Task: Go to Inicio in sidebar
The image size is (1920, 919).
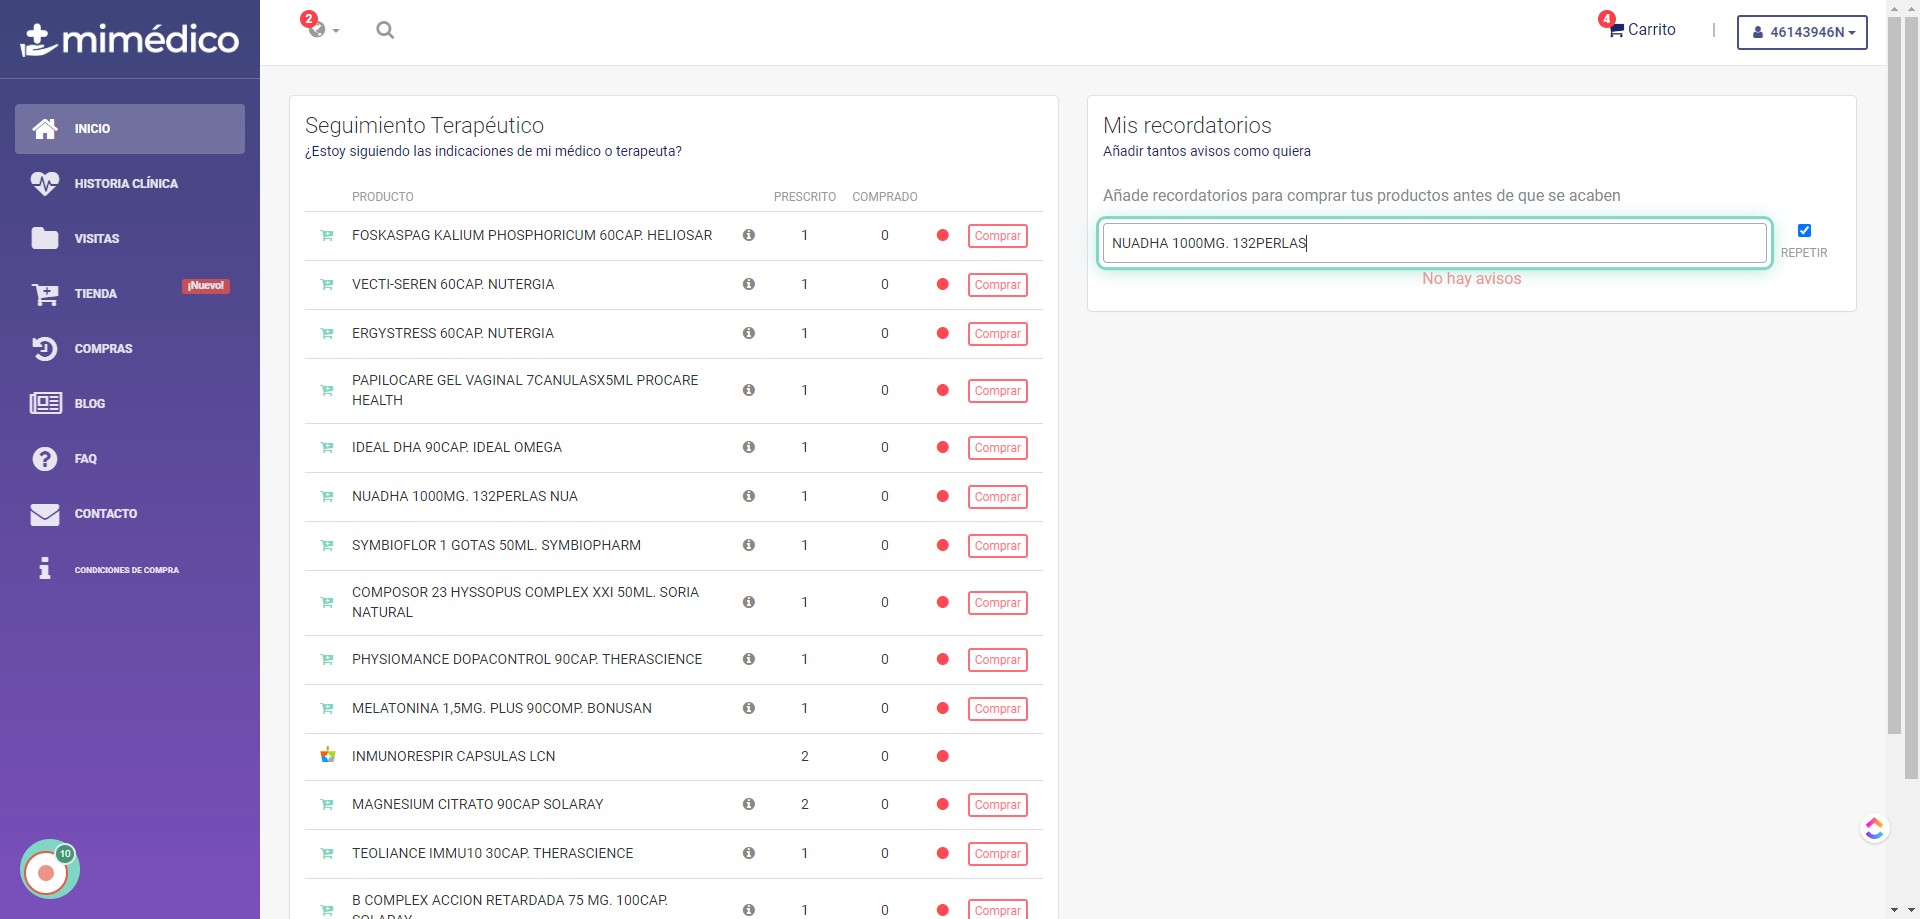Action: pyautogui.click(x=130, y=129)
